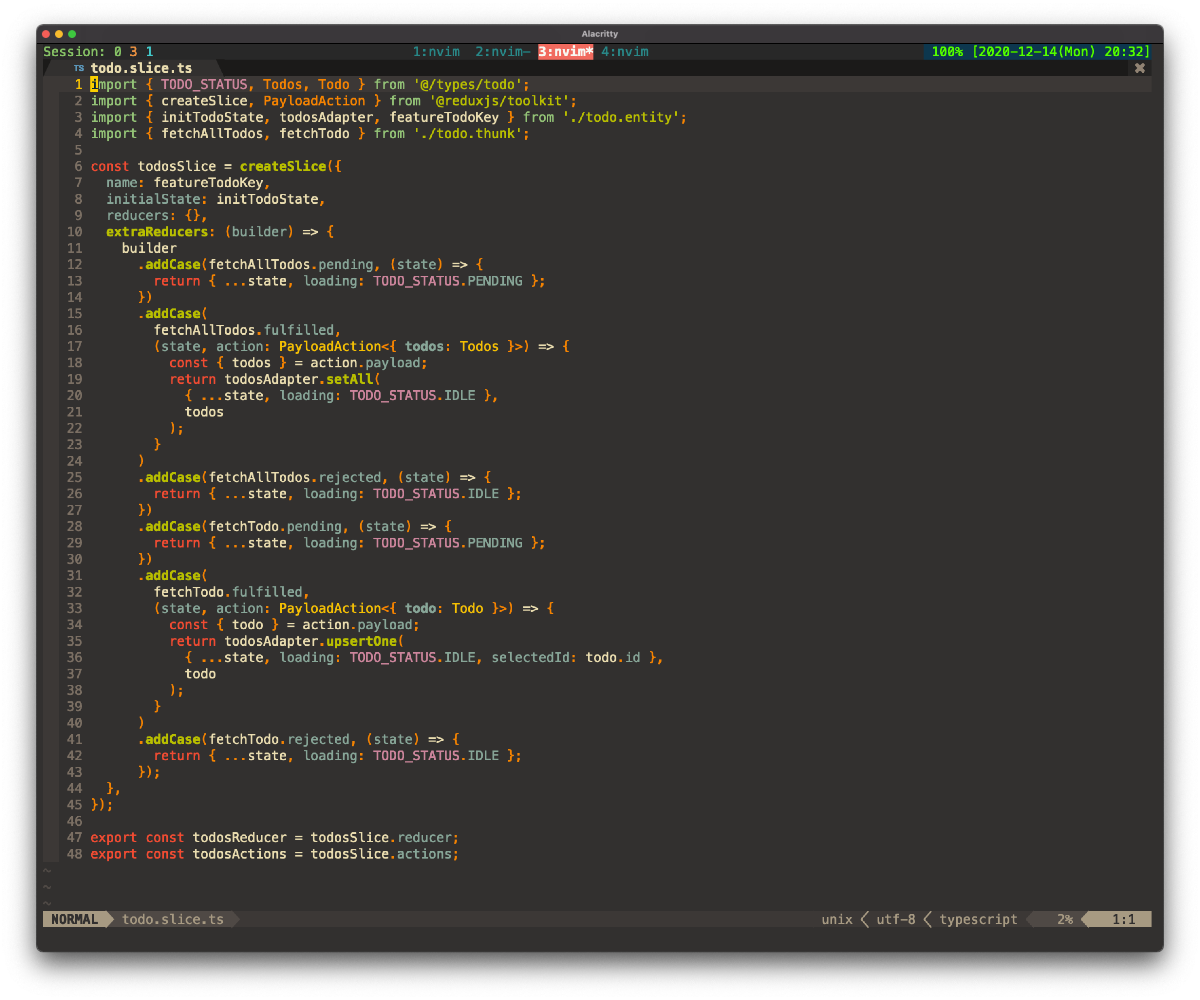The image size is (1200, 1000).
Task: Close the buffer with the X icon
Action: click(1139, 68)
